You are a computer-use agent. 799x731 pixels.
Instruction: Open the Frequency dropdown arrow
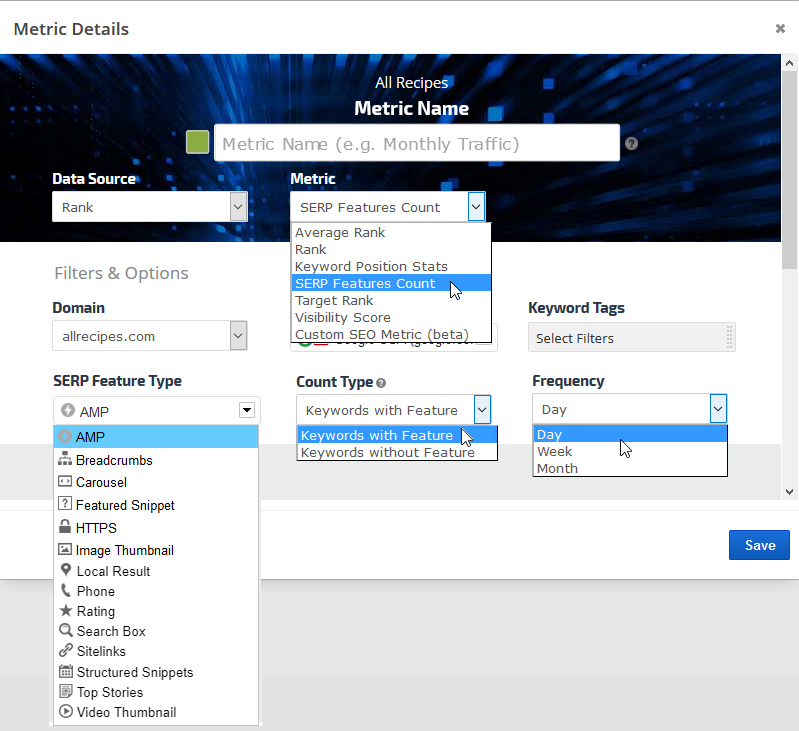coord(717,409)
